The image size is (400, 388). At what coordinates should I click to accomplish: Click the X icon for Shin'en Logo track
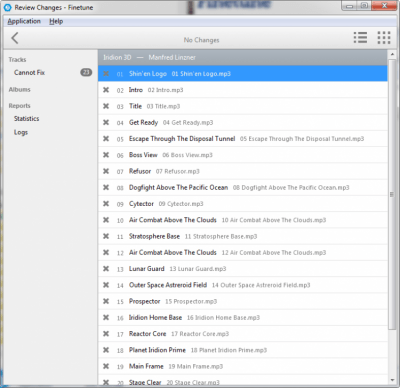(x=106, y=74)
